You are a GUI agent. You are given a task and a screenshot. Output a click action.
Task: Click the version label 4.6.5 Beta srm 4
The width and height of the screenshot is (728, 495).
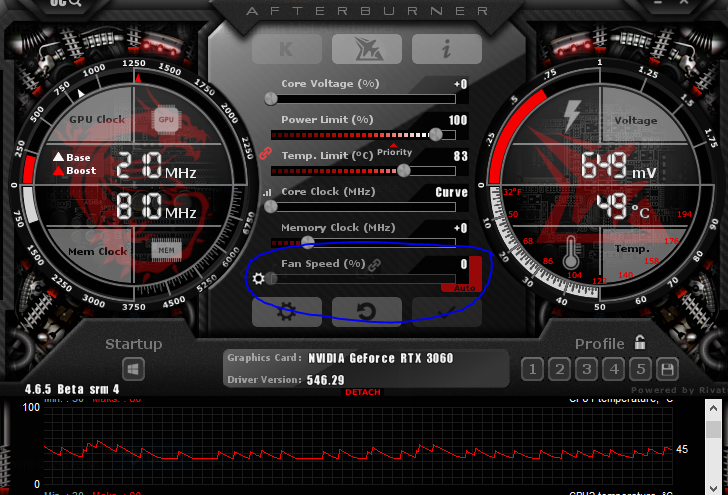point(72,389)
